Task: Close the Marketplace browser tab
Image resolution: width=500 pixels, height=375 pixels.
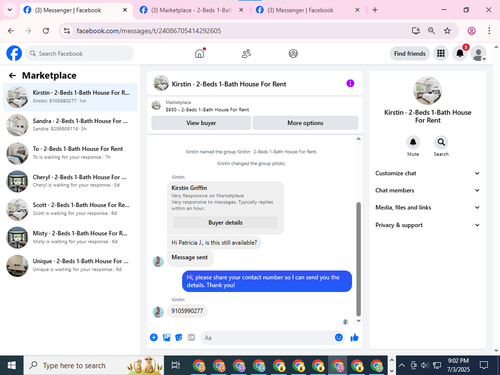Action: coord(241,10)
